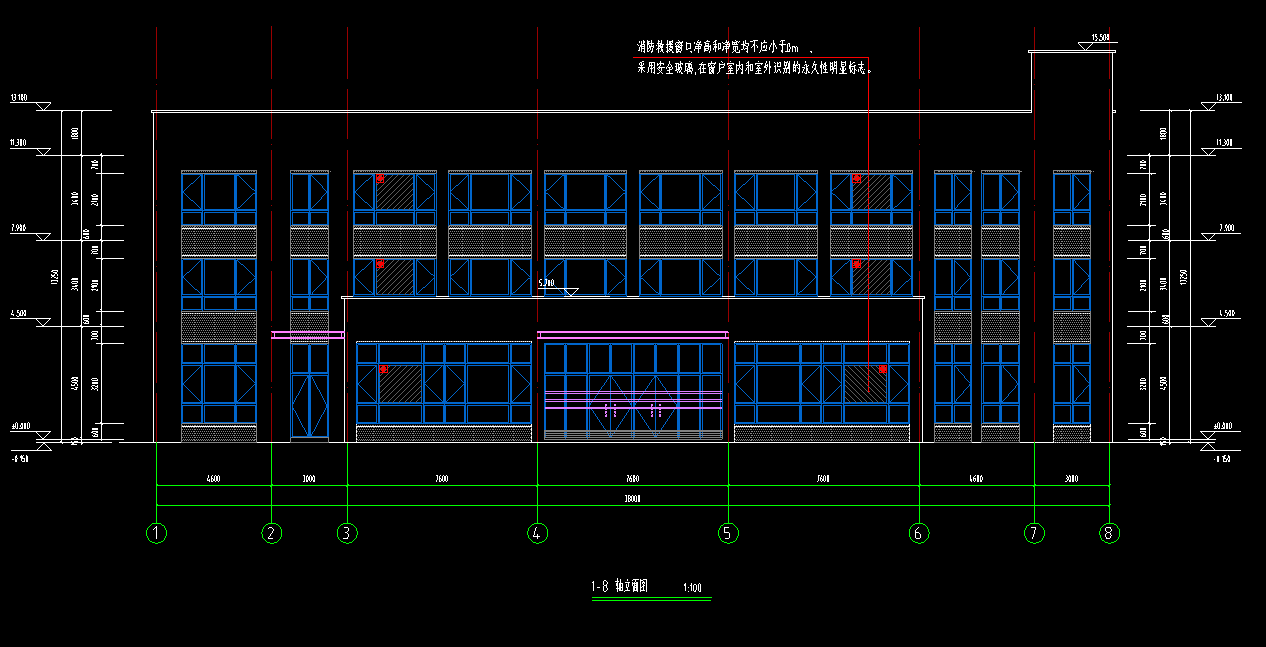Pick the magenta canopy above main entrance
This screenshot has height=647, width=1266.
pos(632,334)
